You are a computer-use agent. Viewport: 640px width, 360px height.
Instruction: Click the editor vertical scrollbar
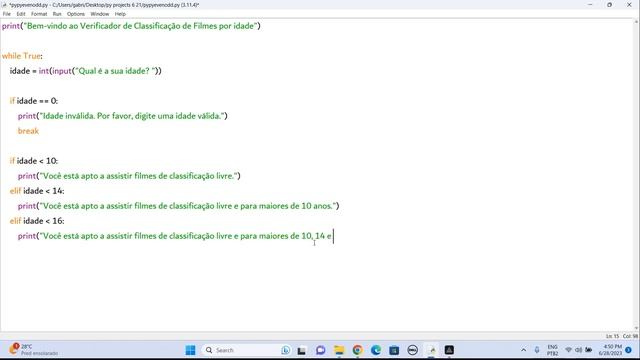tap(637, 175)
